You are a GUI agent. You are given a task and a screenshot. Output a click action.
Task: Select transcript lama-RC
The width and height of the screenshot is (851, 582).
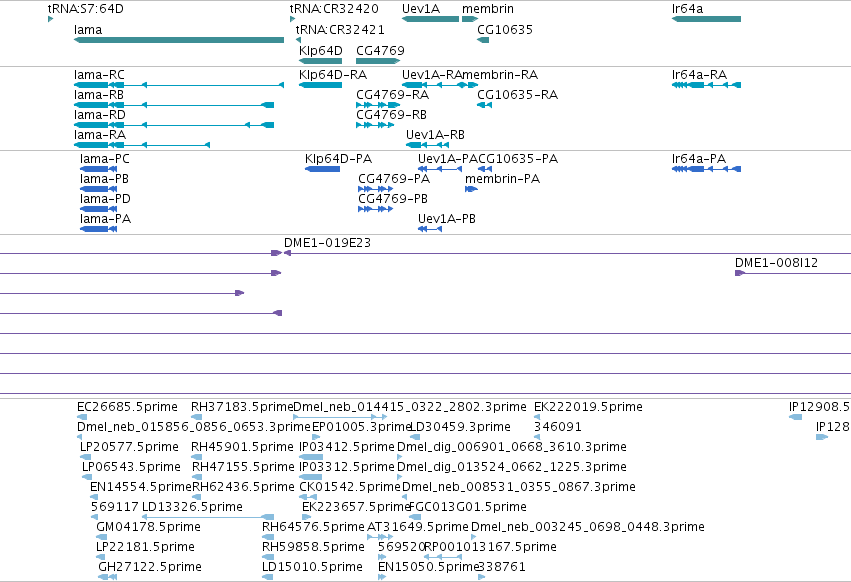coord(179,85)
